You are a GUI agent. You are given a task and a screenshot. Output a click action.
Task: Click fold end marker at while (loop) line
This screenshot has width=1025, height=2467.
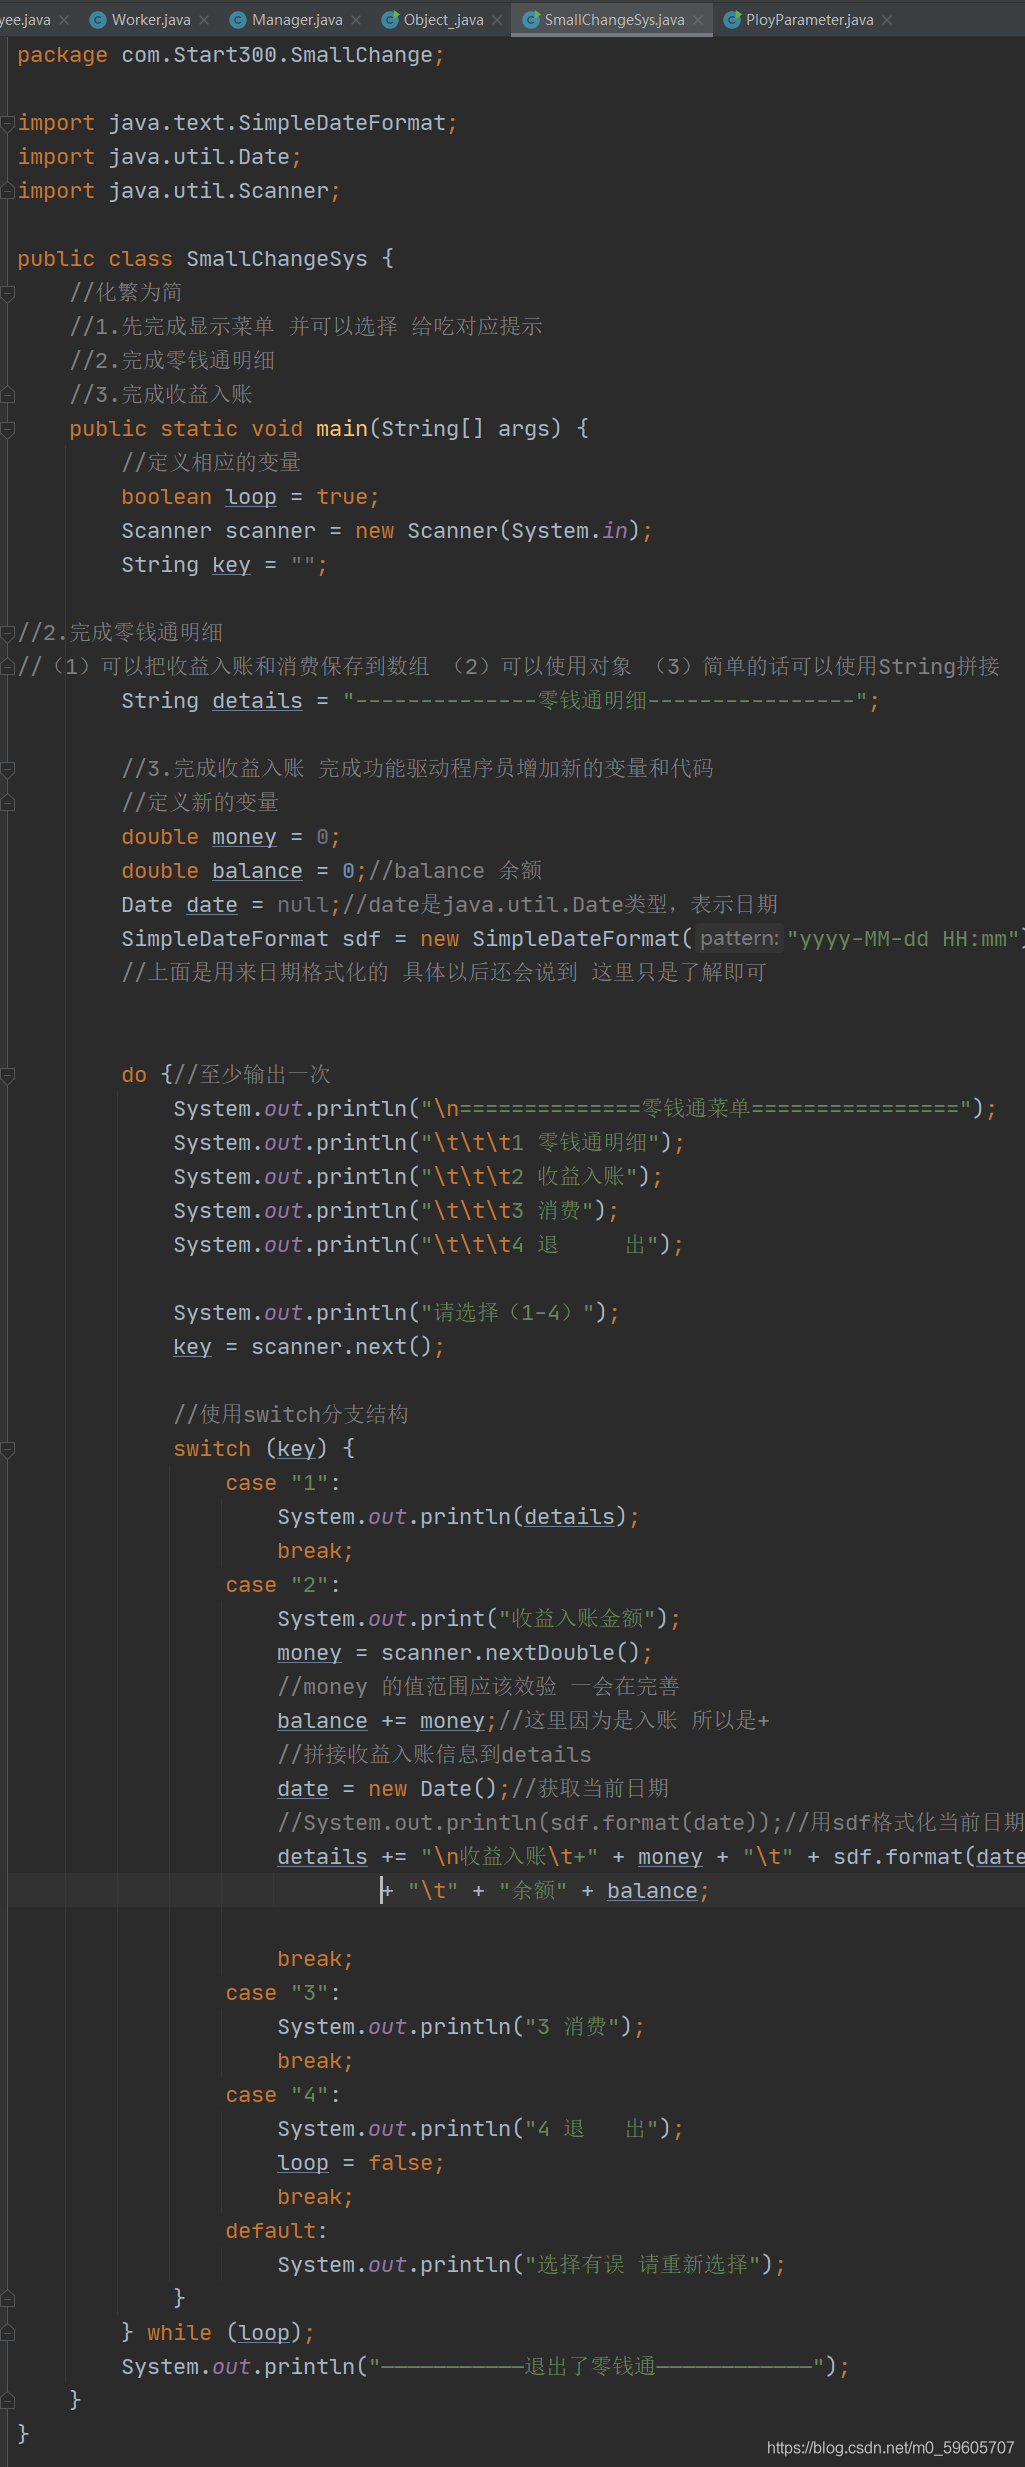8,2333
